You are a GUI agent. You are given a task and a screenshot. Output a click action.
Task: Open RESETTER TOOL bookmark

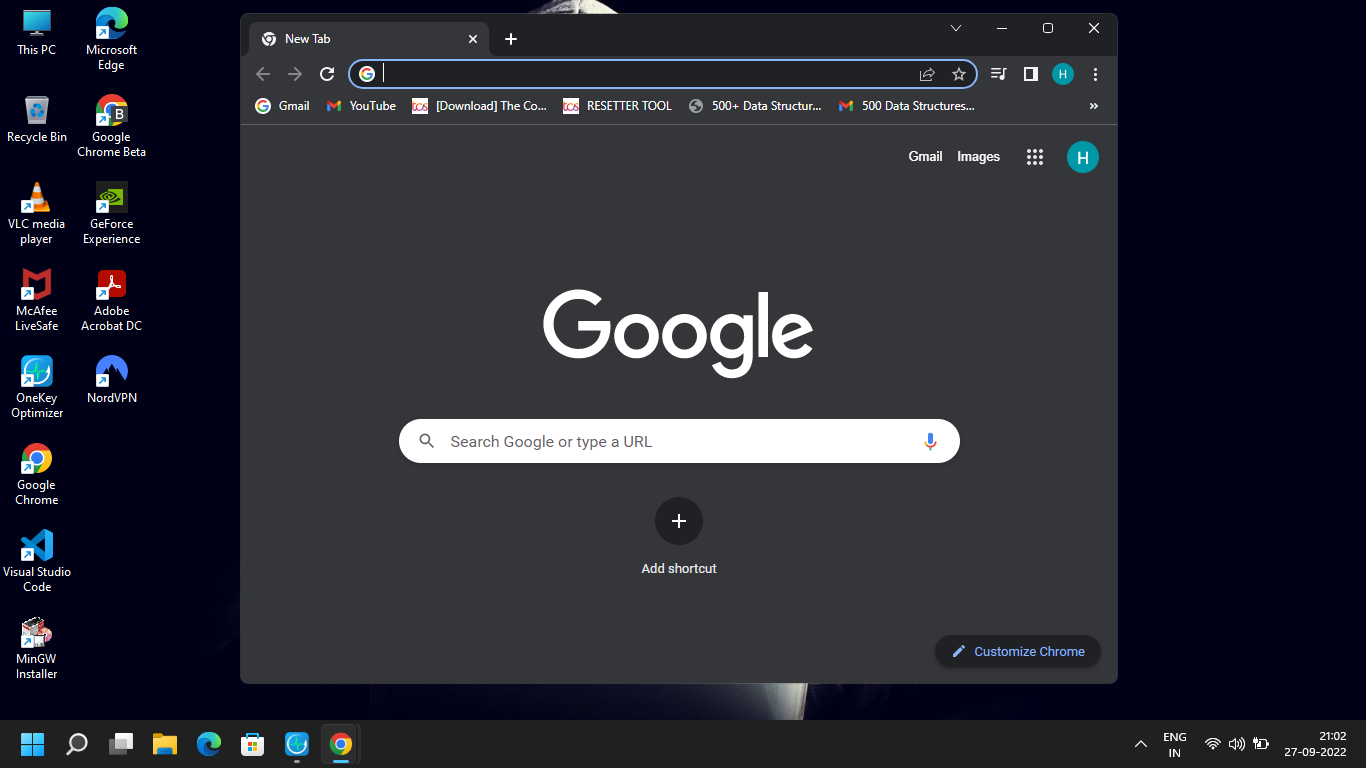click(617, 106)
